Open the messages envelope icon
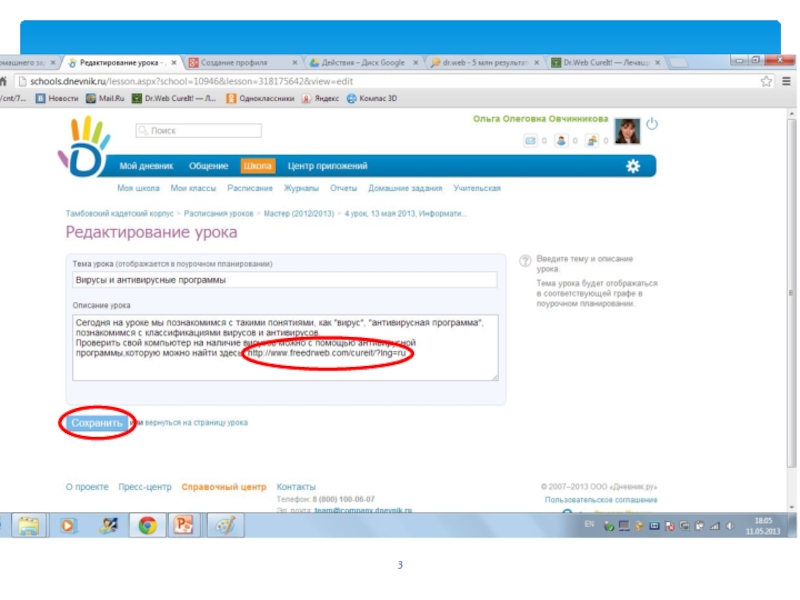Image resolution: width=800 pixels, height=600 pixels. 531,141
